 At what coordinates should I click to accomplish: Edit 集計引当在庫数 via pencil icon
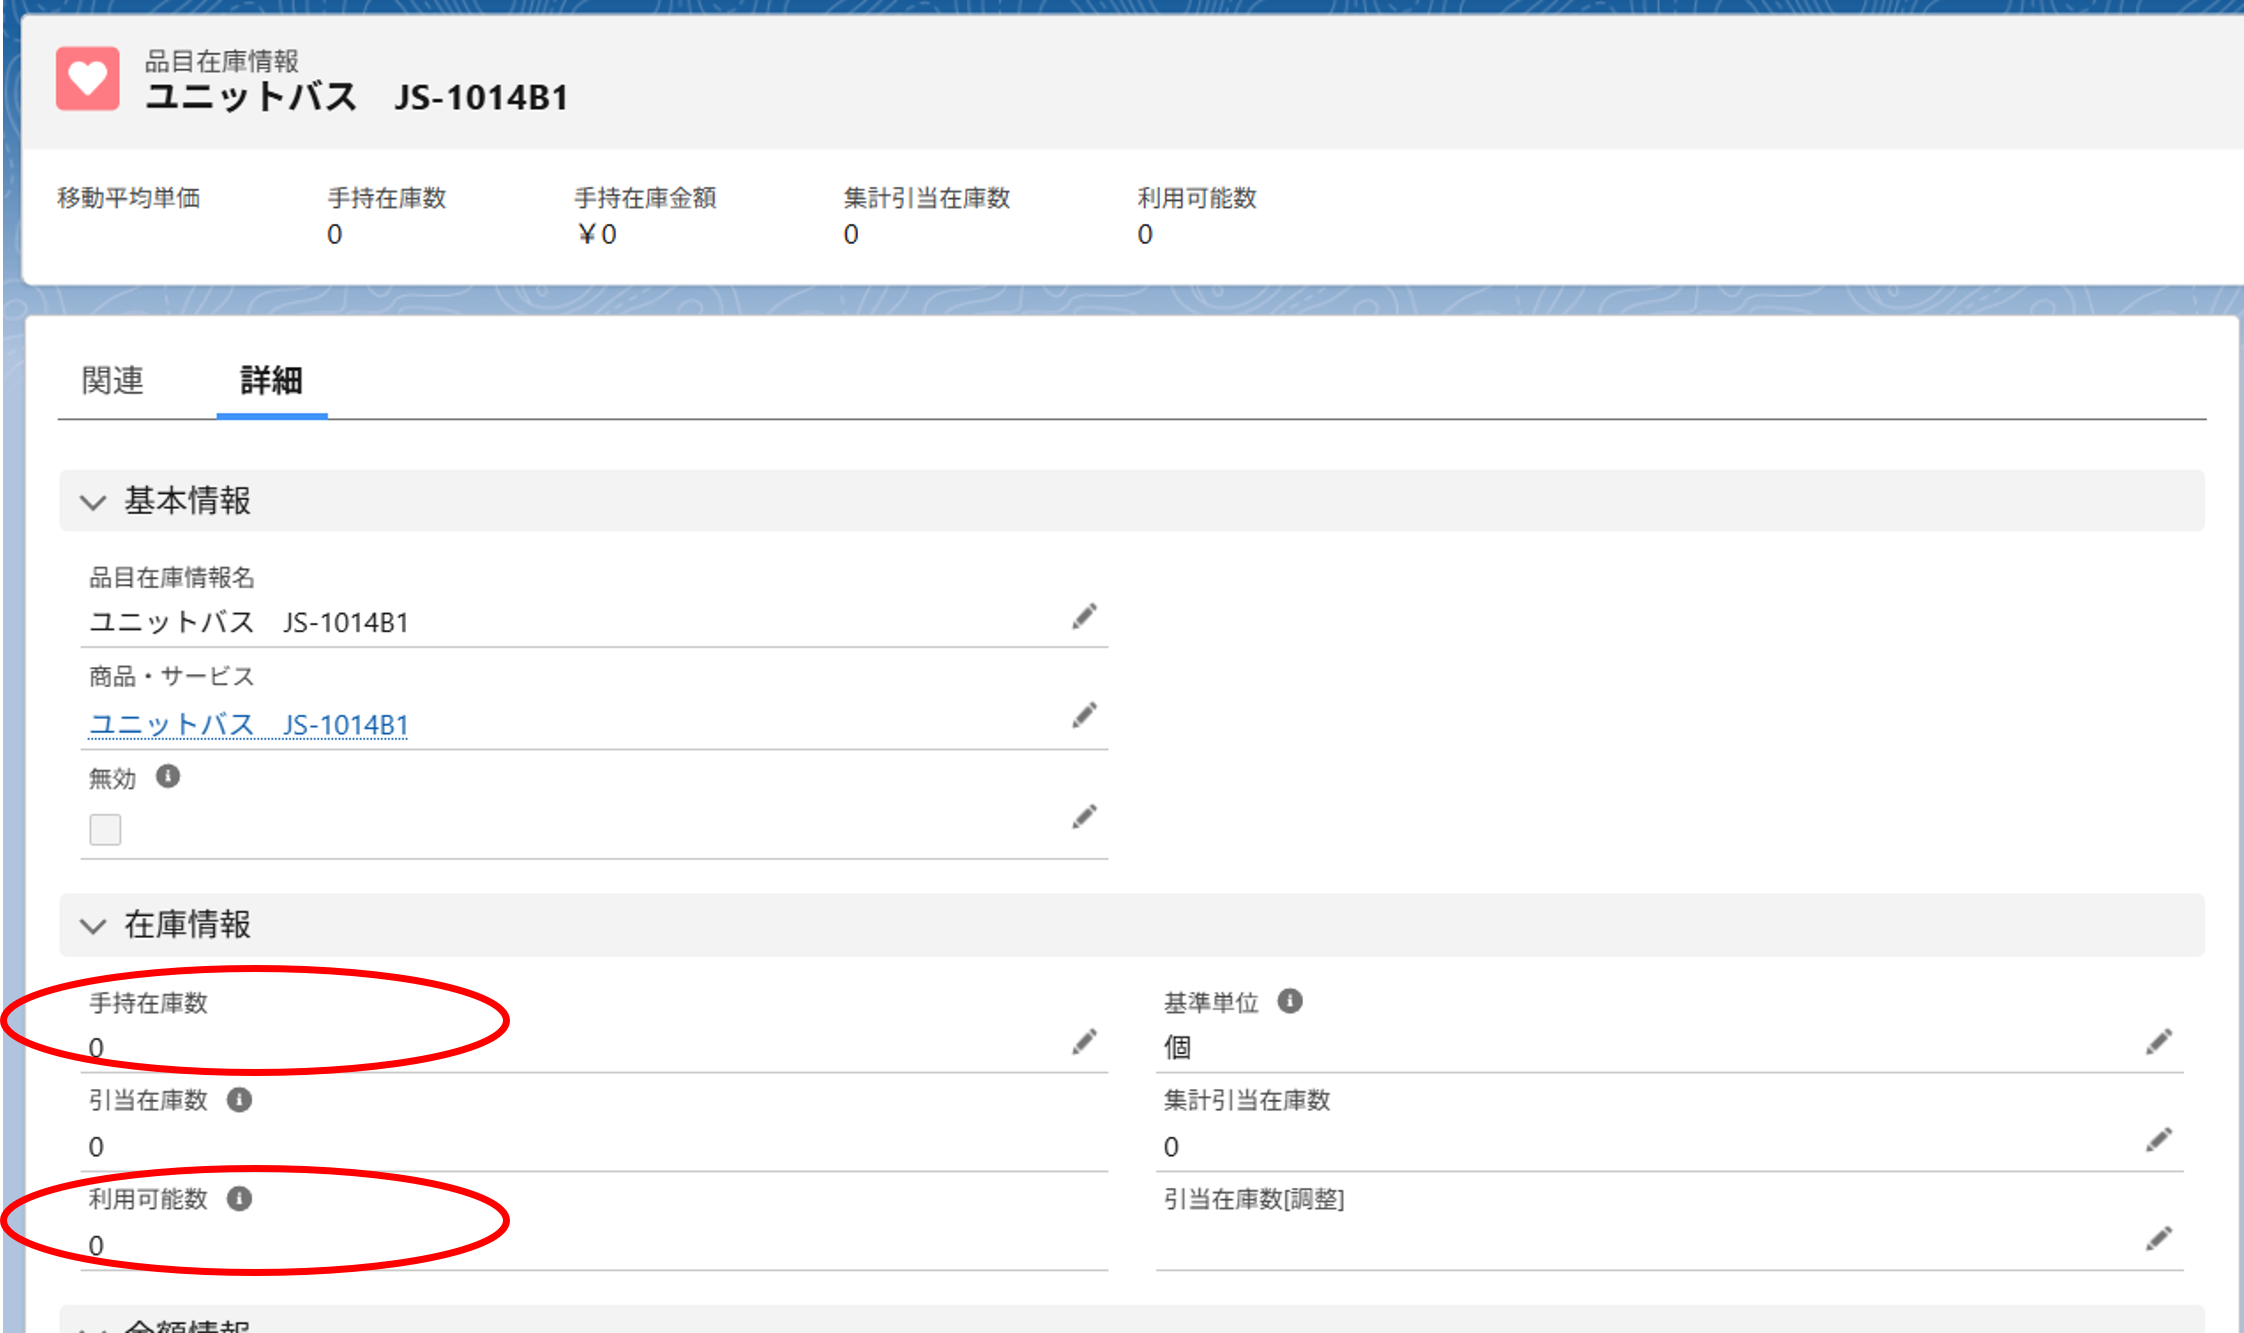click(x=2159, y=1141)
